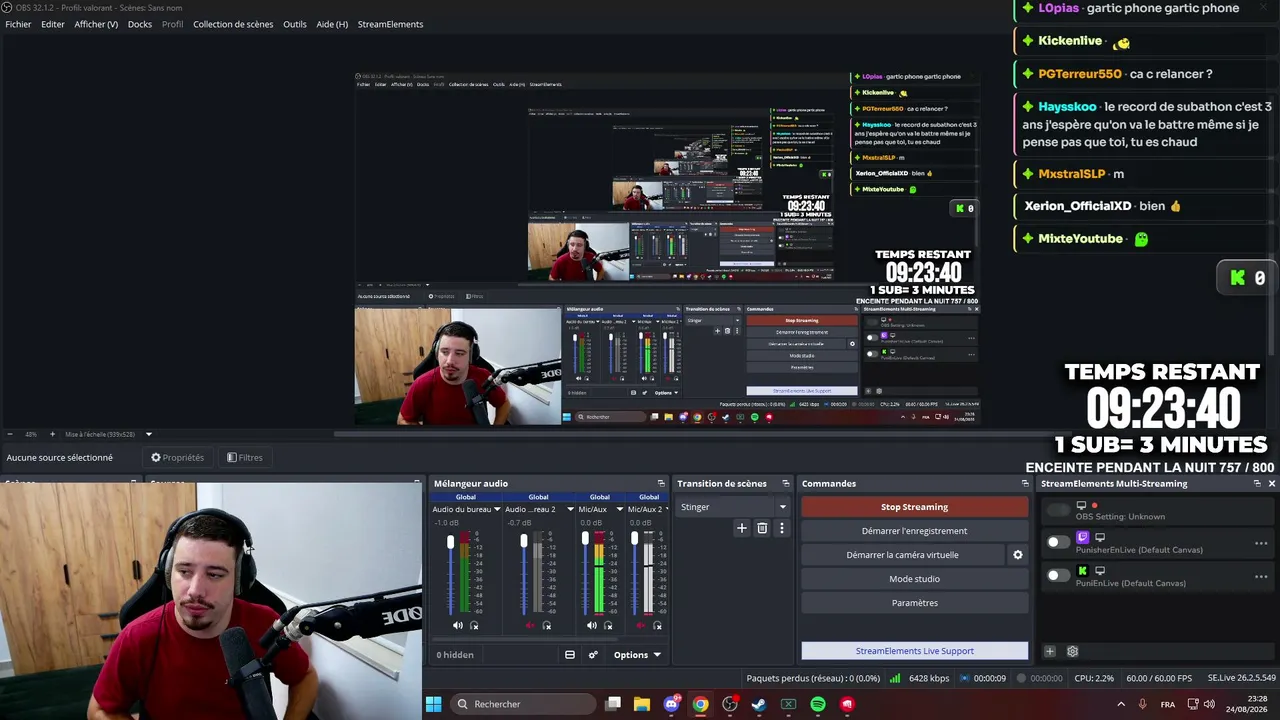Open more options for PunisherEnLive destination

click(x=1261, y=543)
